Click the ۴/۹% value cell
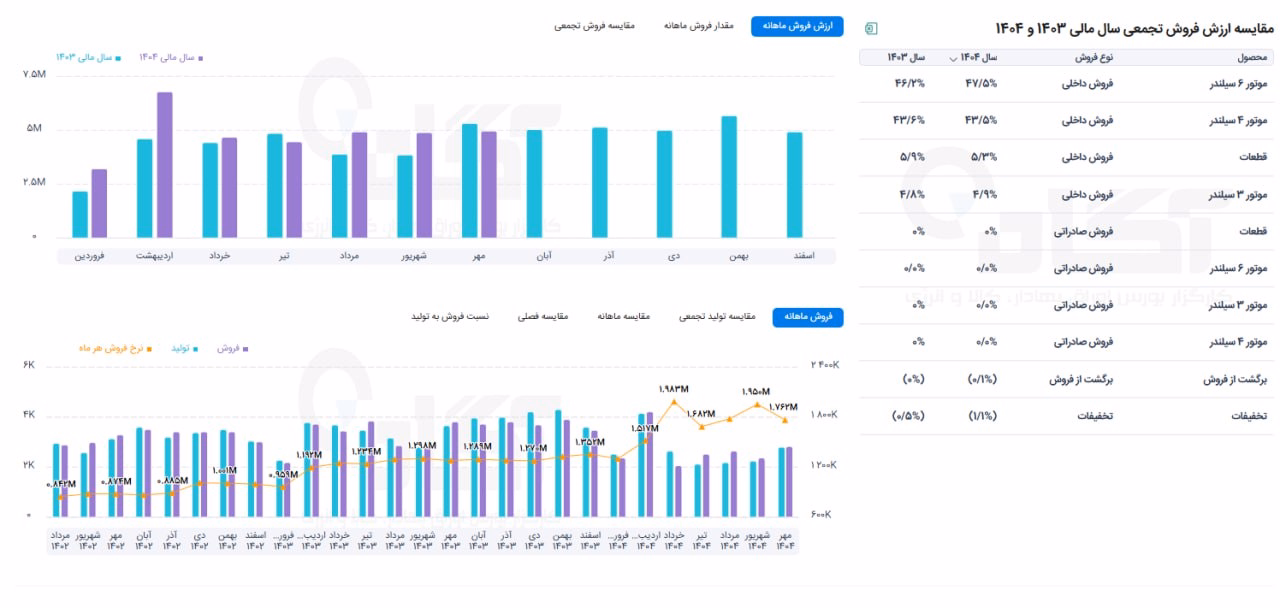The width and height of the screenshot is (1280, 608). (x=984, y=194)
